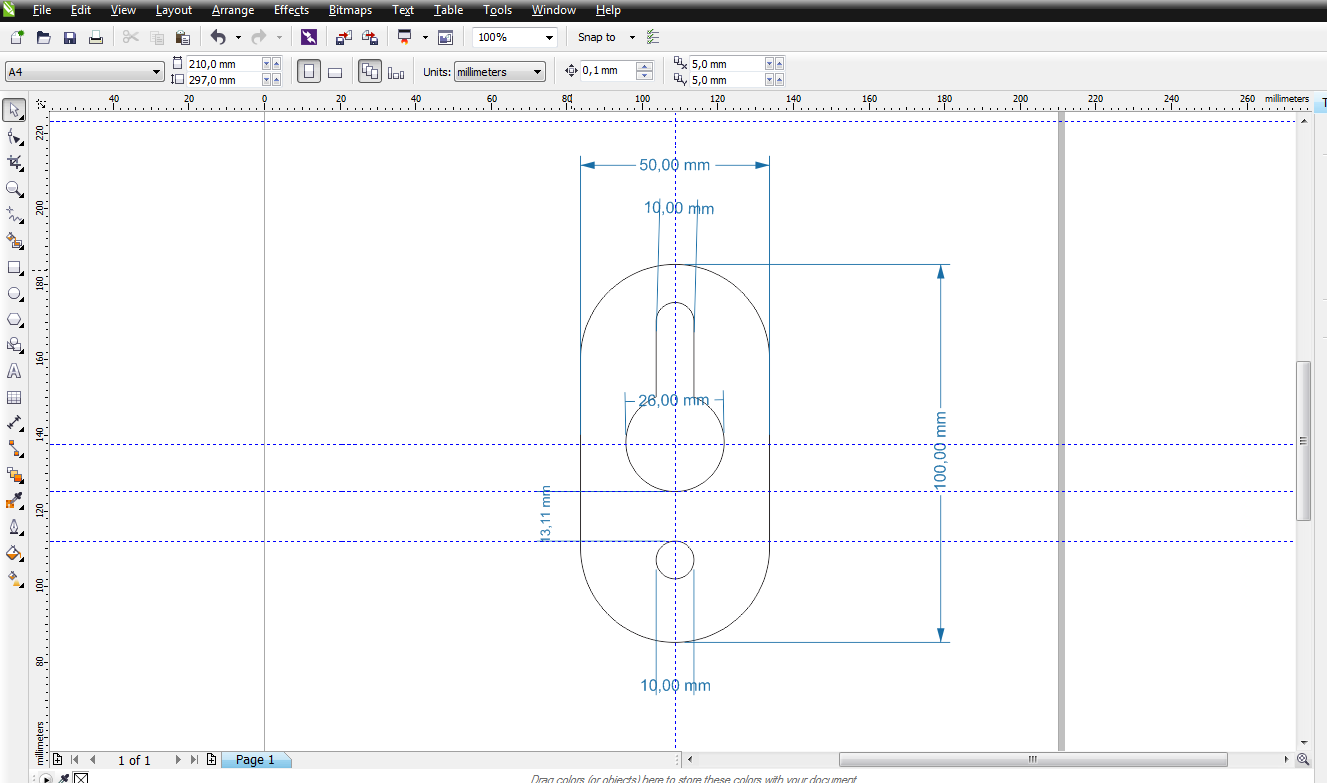
Task: Go to the first page
Action: [76, 760]
